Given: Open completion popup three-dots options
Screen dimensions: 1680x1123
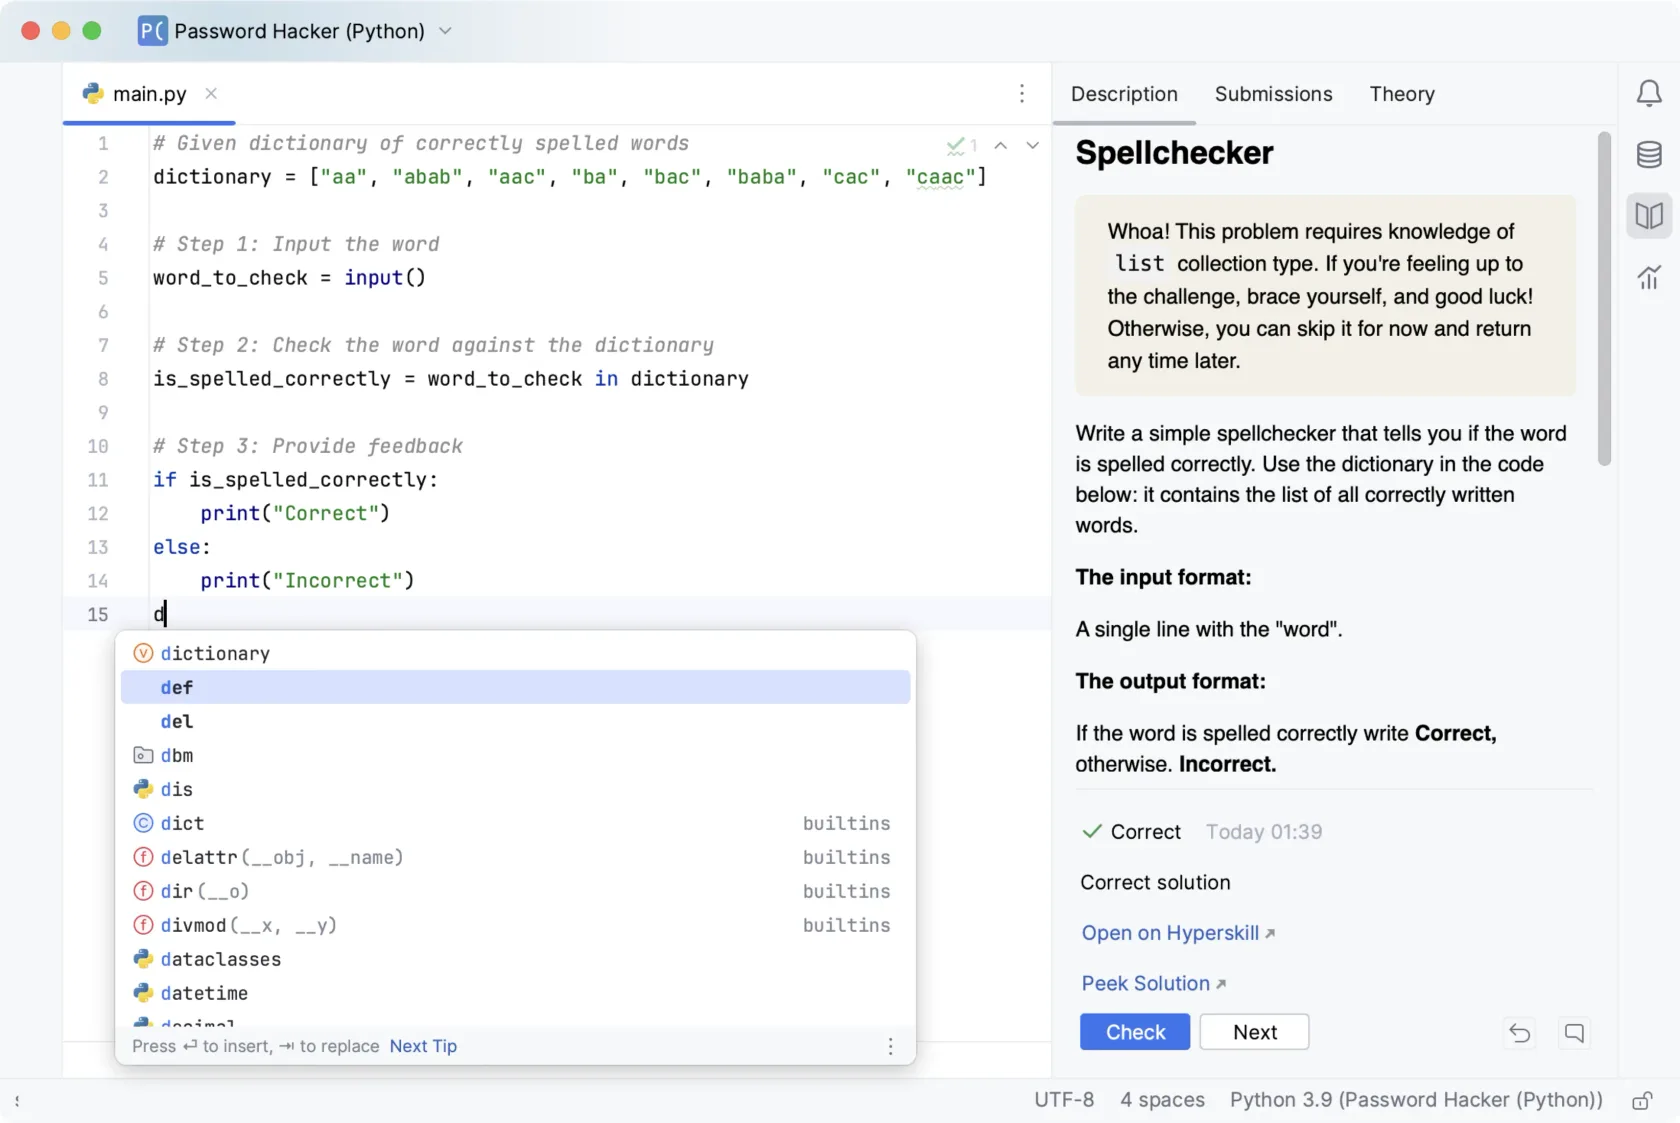Looking at the screenshot, I should pos(890,1046).
